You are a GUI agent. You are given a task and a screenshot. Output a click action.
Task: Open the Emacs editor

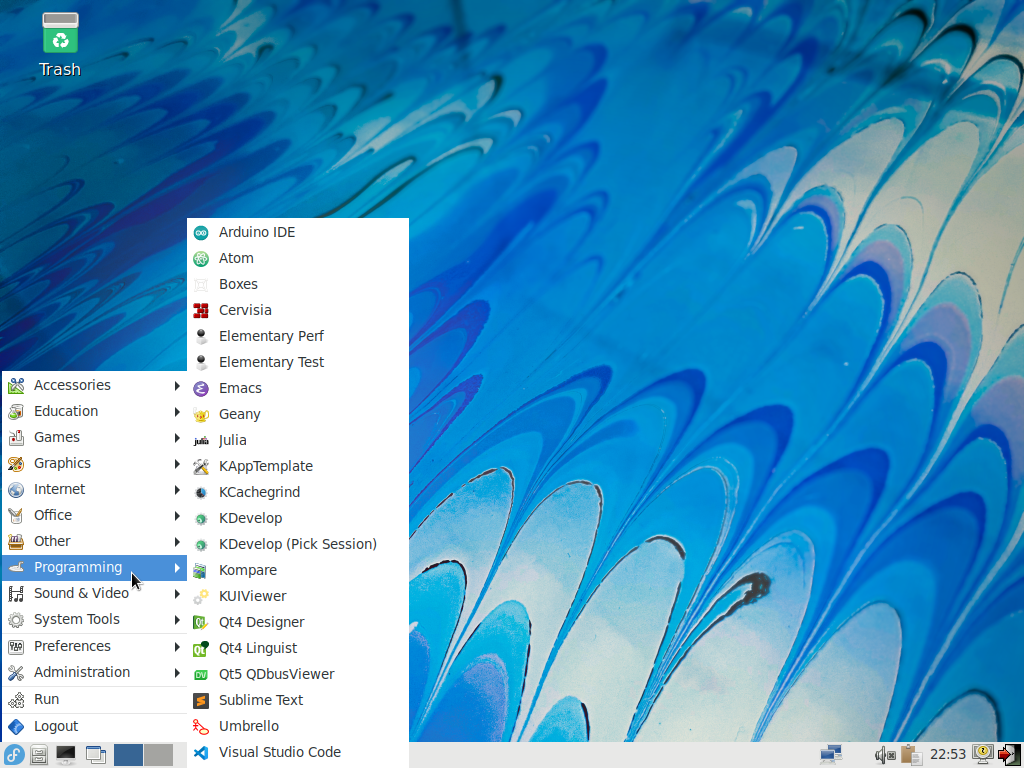point(298,388)
